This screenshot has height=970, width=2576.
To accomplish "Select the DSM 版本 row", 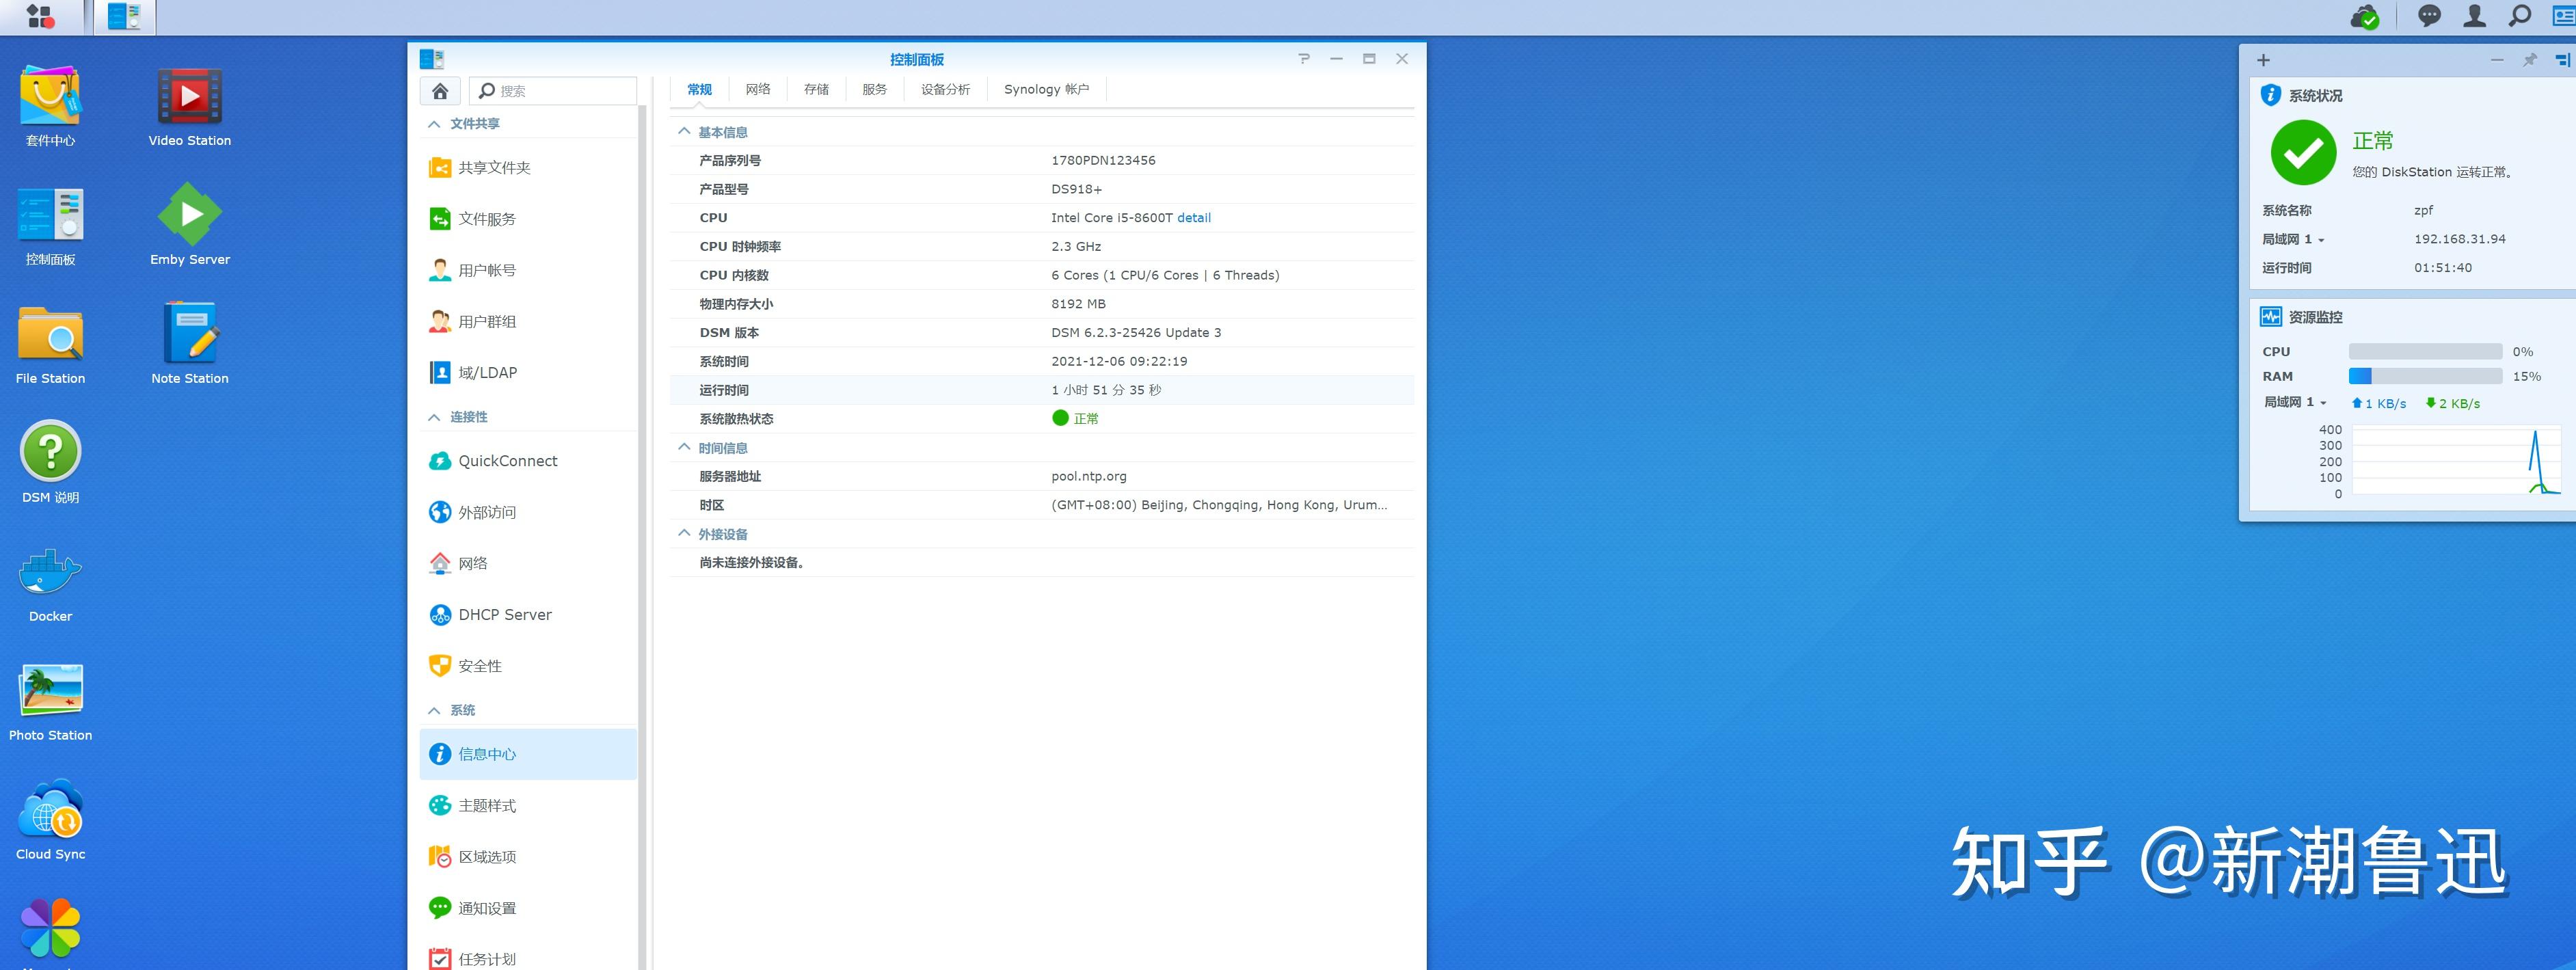I will (1041, 333).
